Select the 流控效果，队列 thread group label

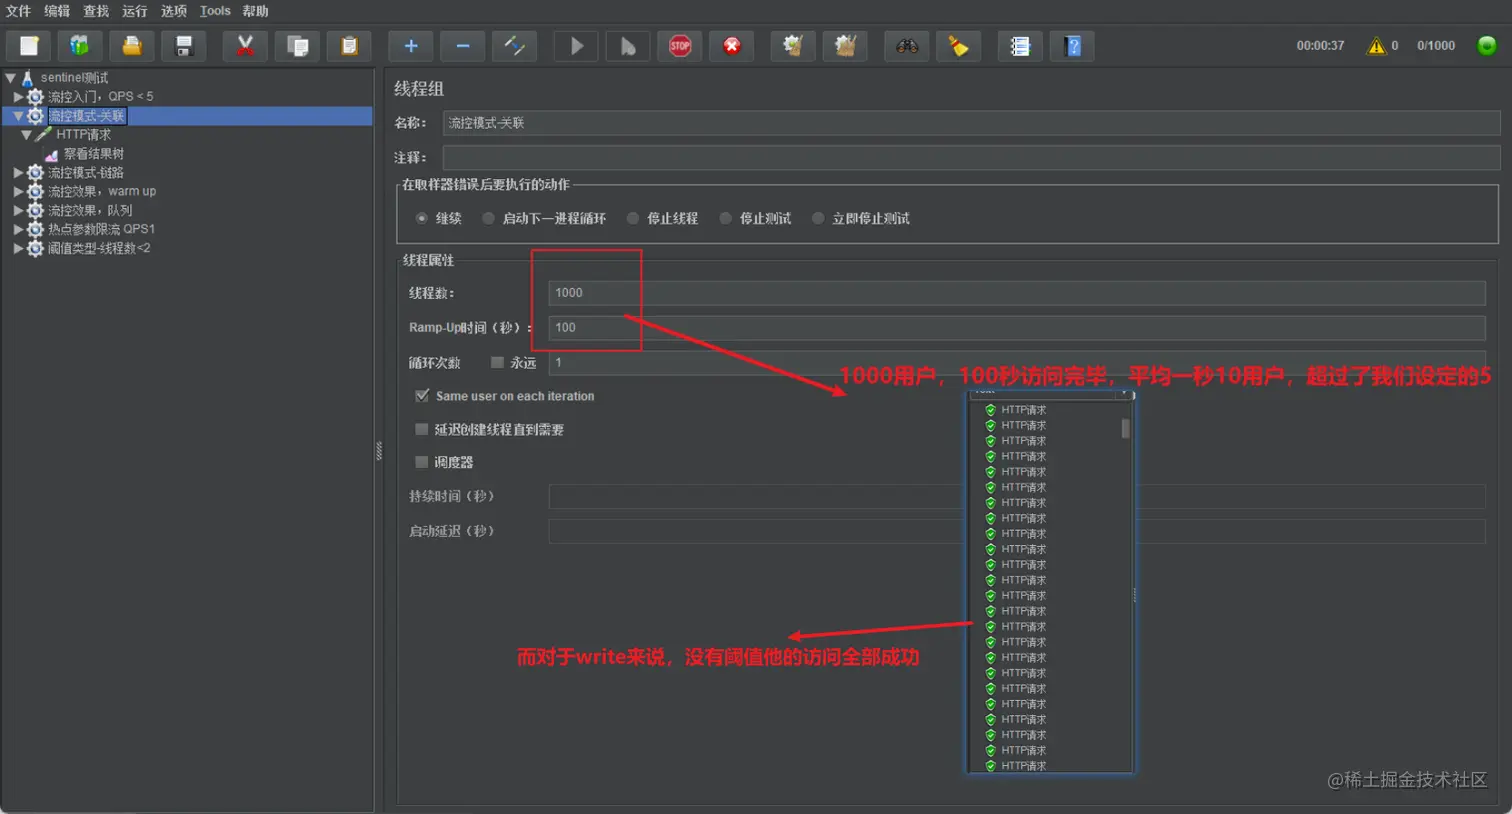90,210
